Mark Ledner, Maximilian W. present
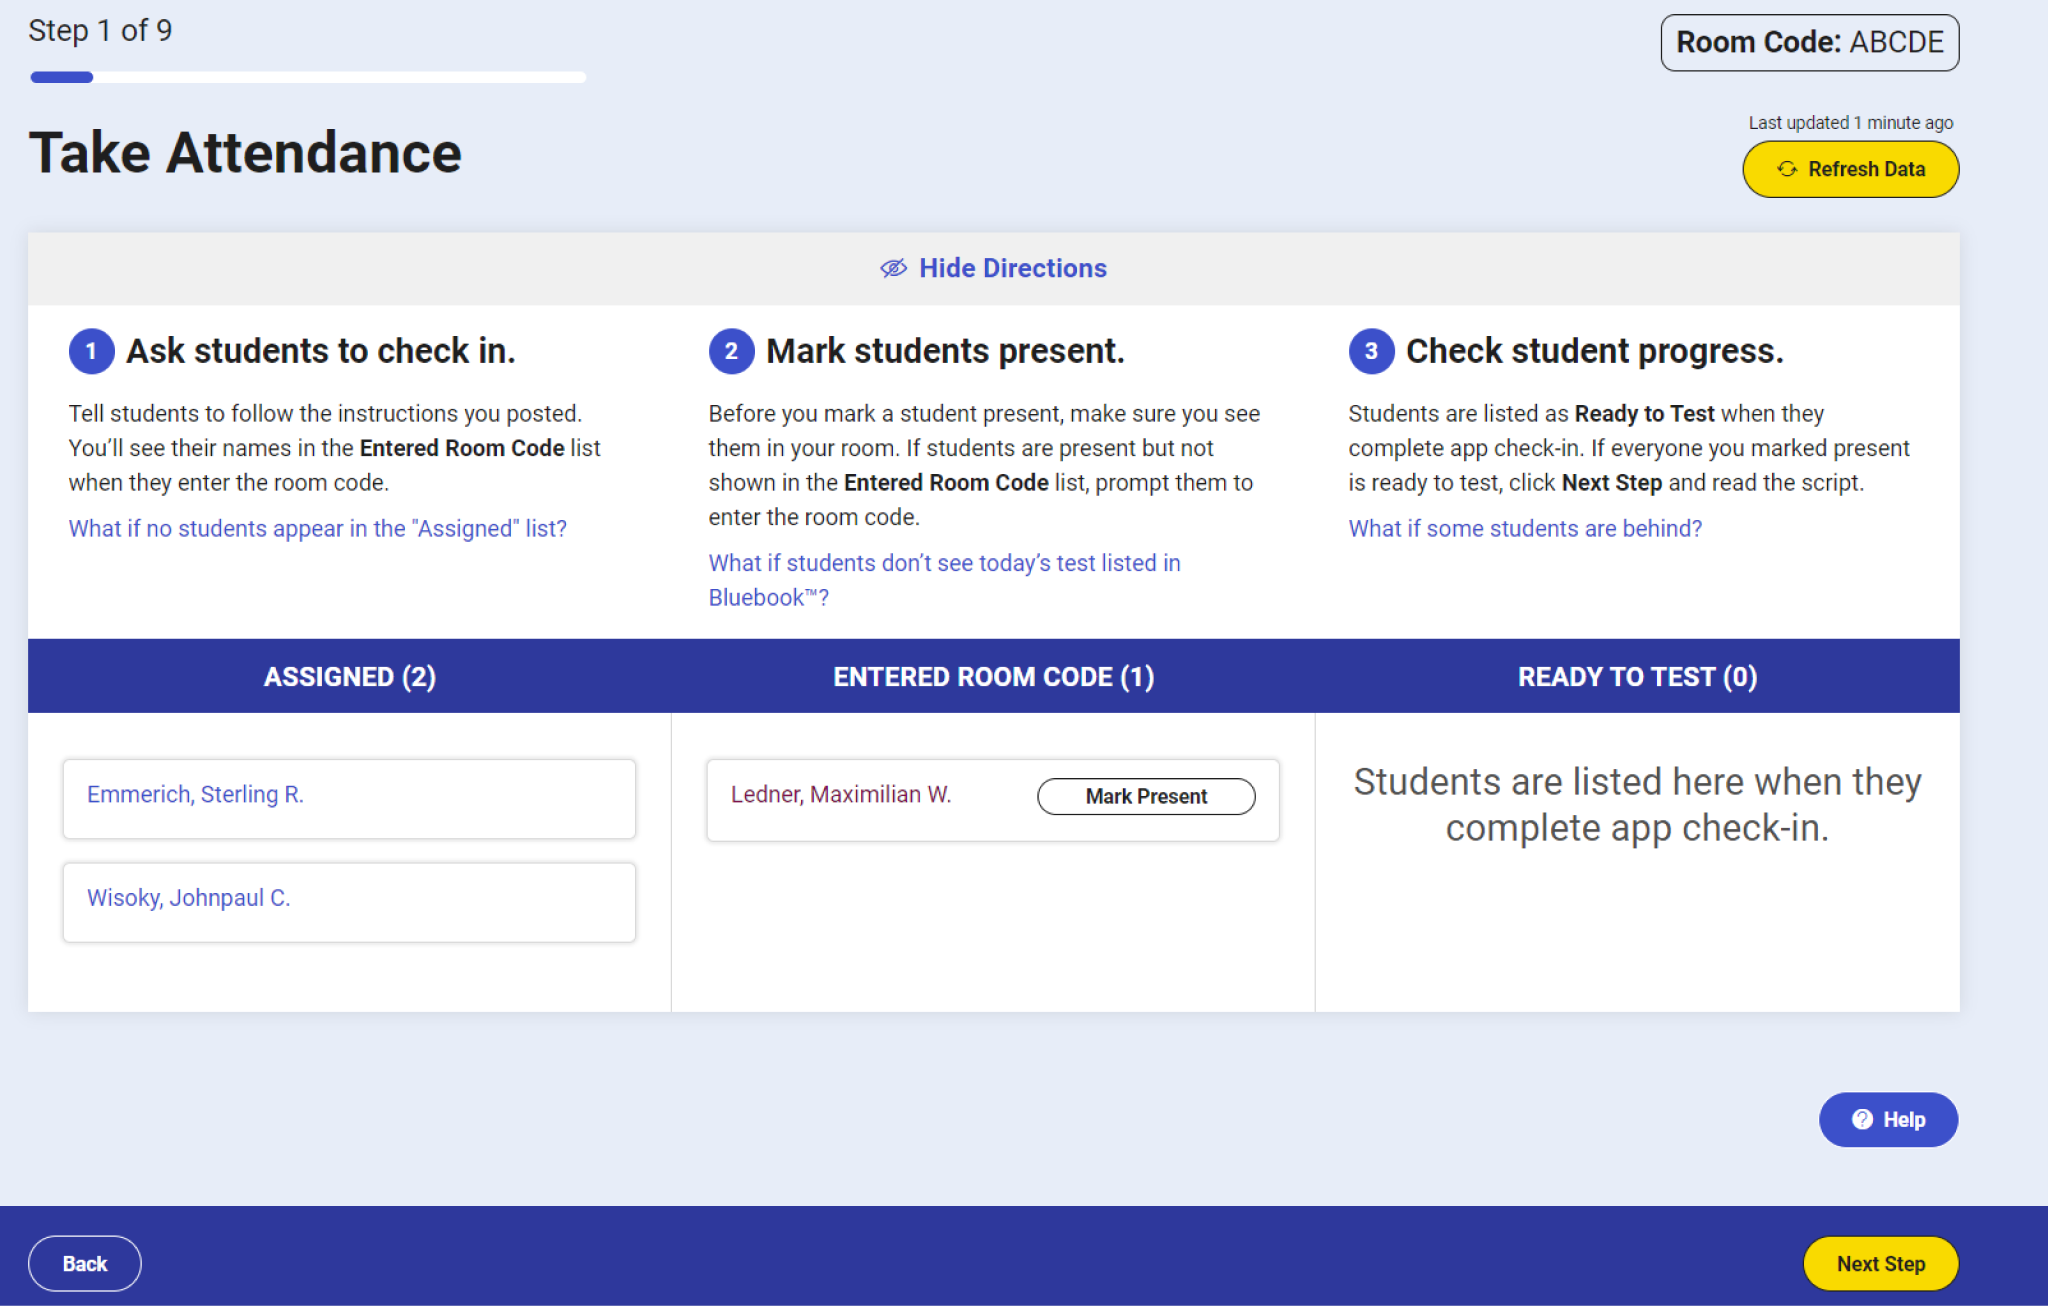Screen dimensions: 2048x1306 [x=1146, y=796]
